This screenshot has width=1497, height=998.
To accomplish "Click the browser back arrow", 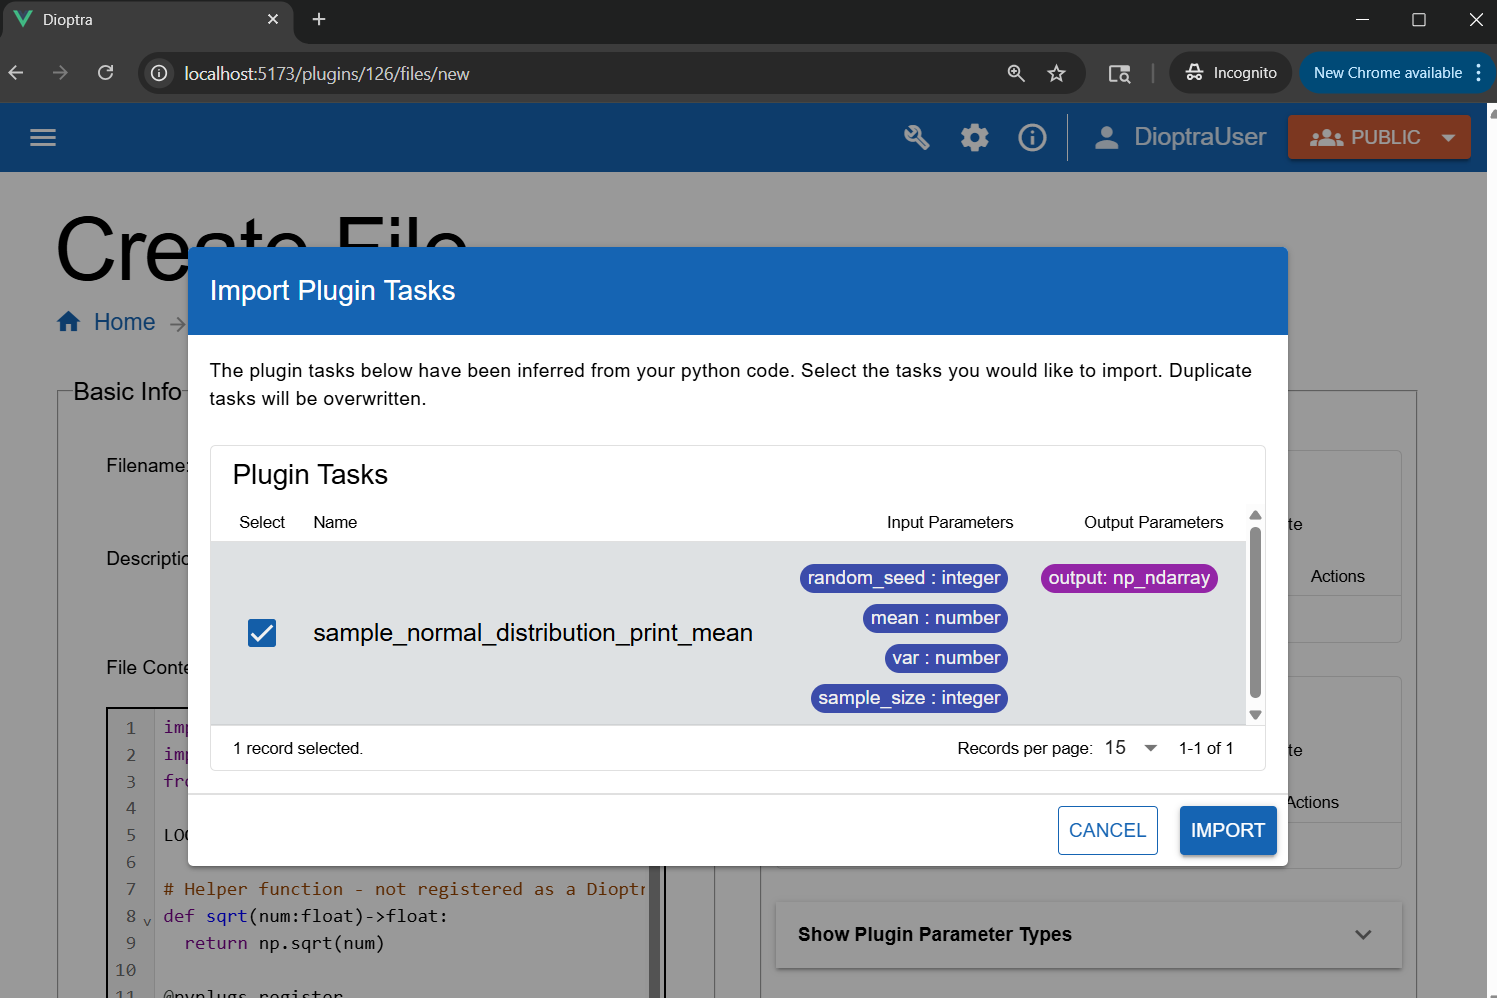I will tap(18, 72).
